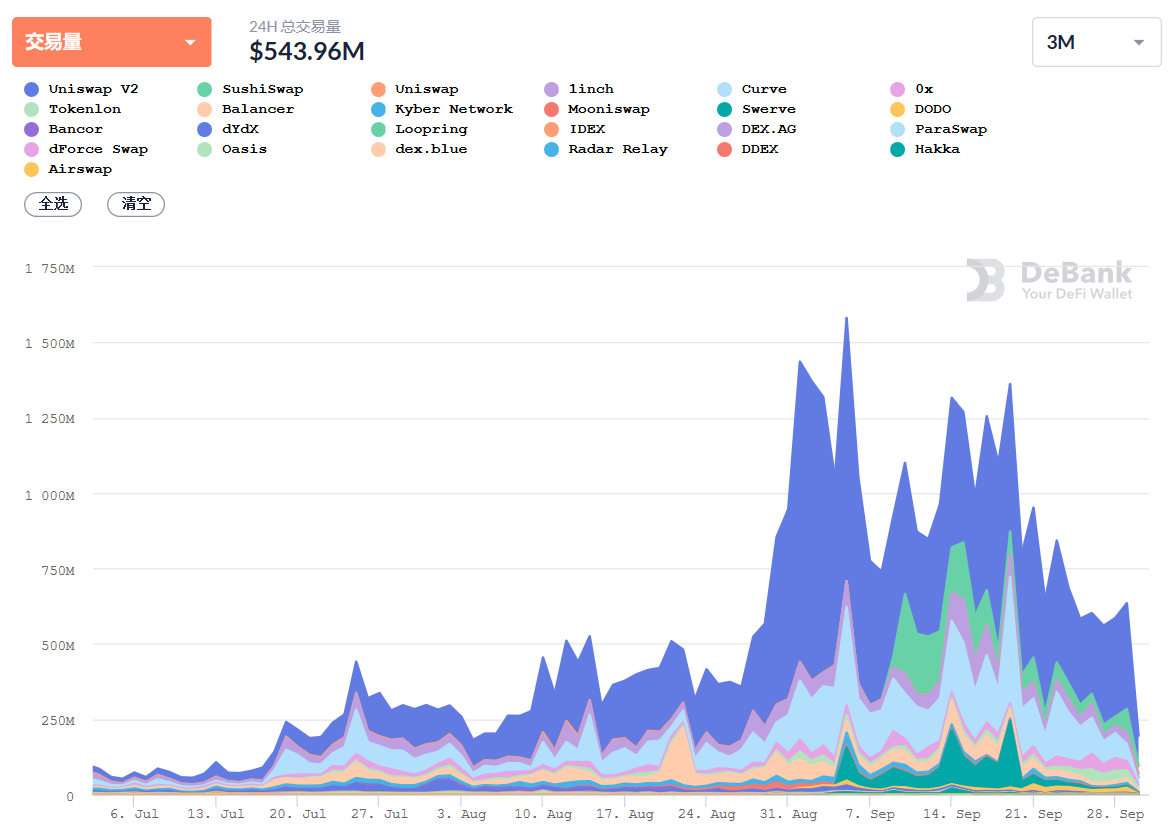Click DODO legend color dot
This screenshot has width=1171, height=836.
click(898, 109)
